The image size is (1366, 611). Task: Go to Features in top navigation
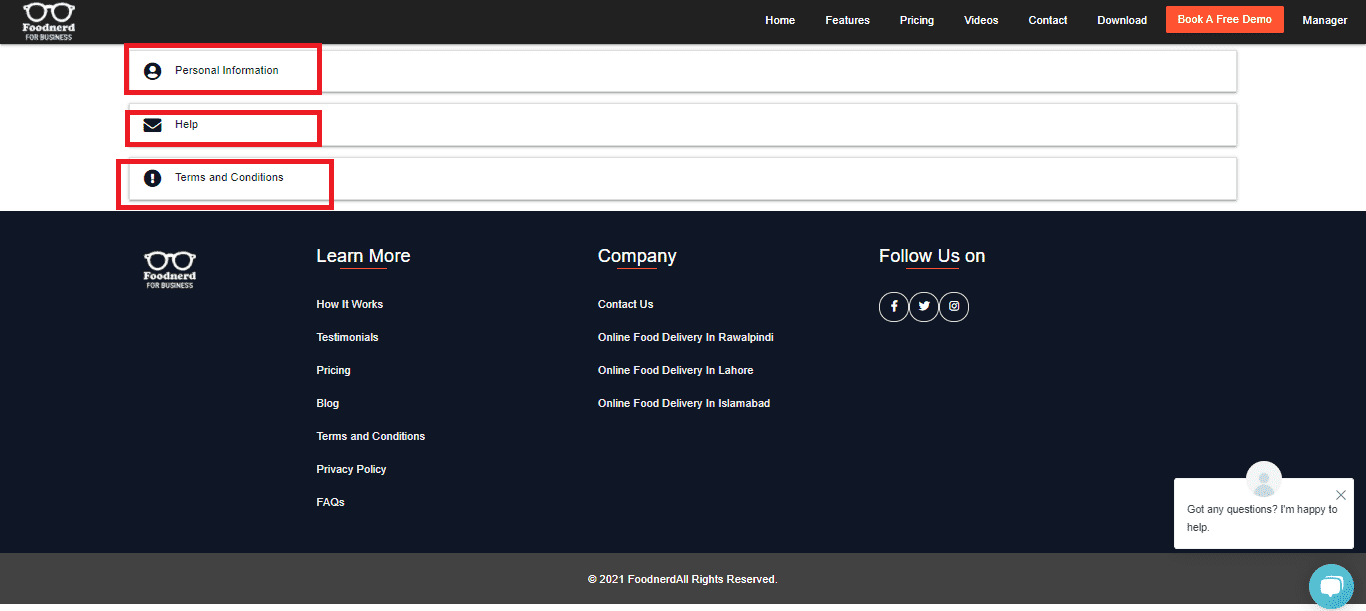point(847,20)
